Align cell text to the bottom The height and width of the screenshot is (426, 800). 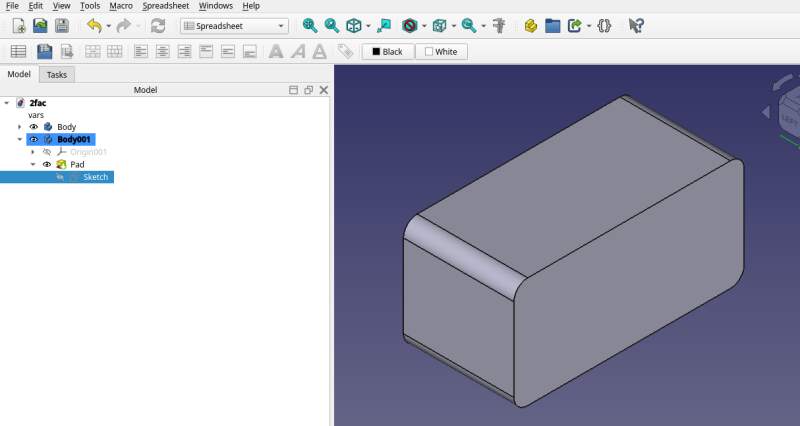[249, 52]
